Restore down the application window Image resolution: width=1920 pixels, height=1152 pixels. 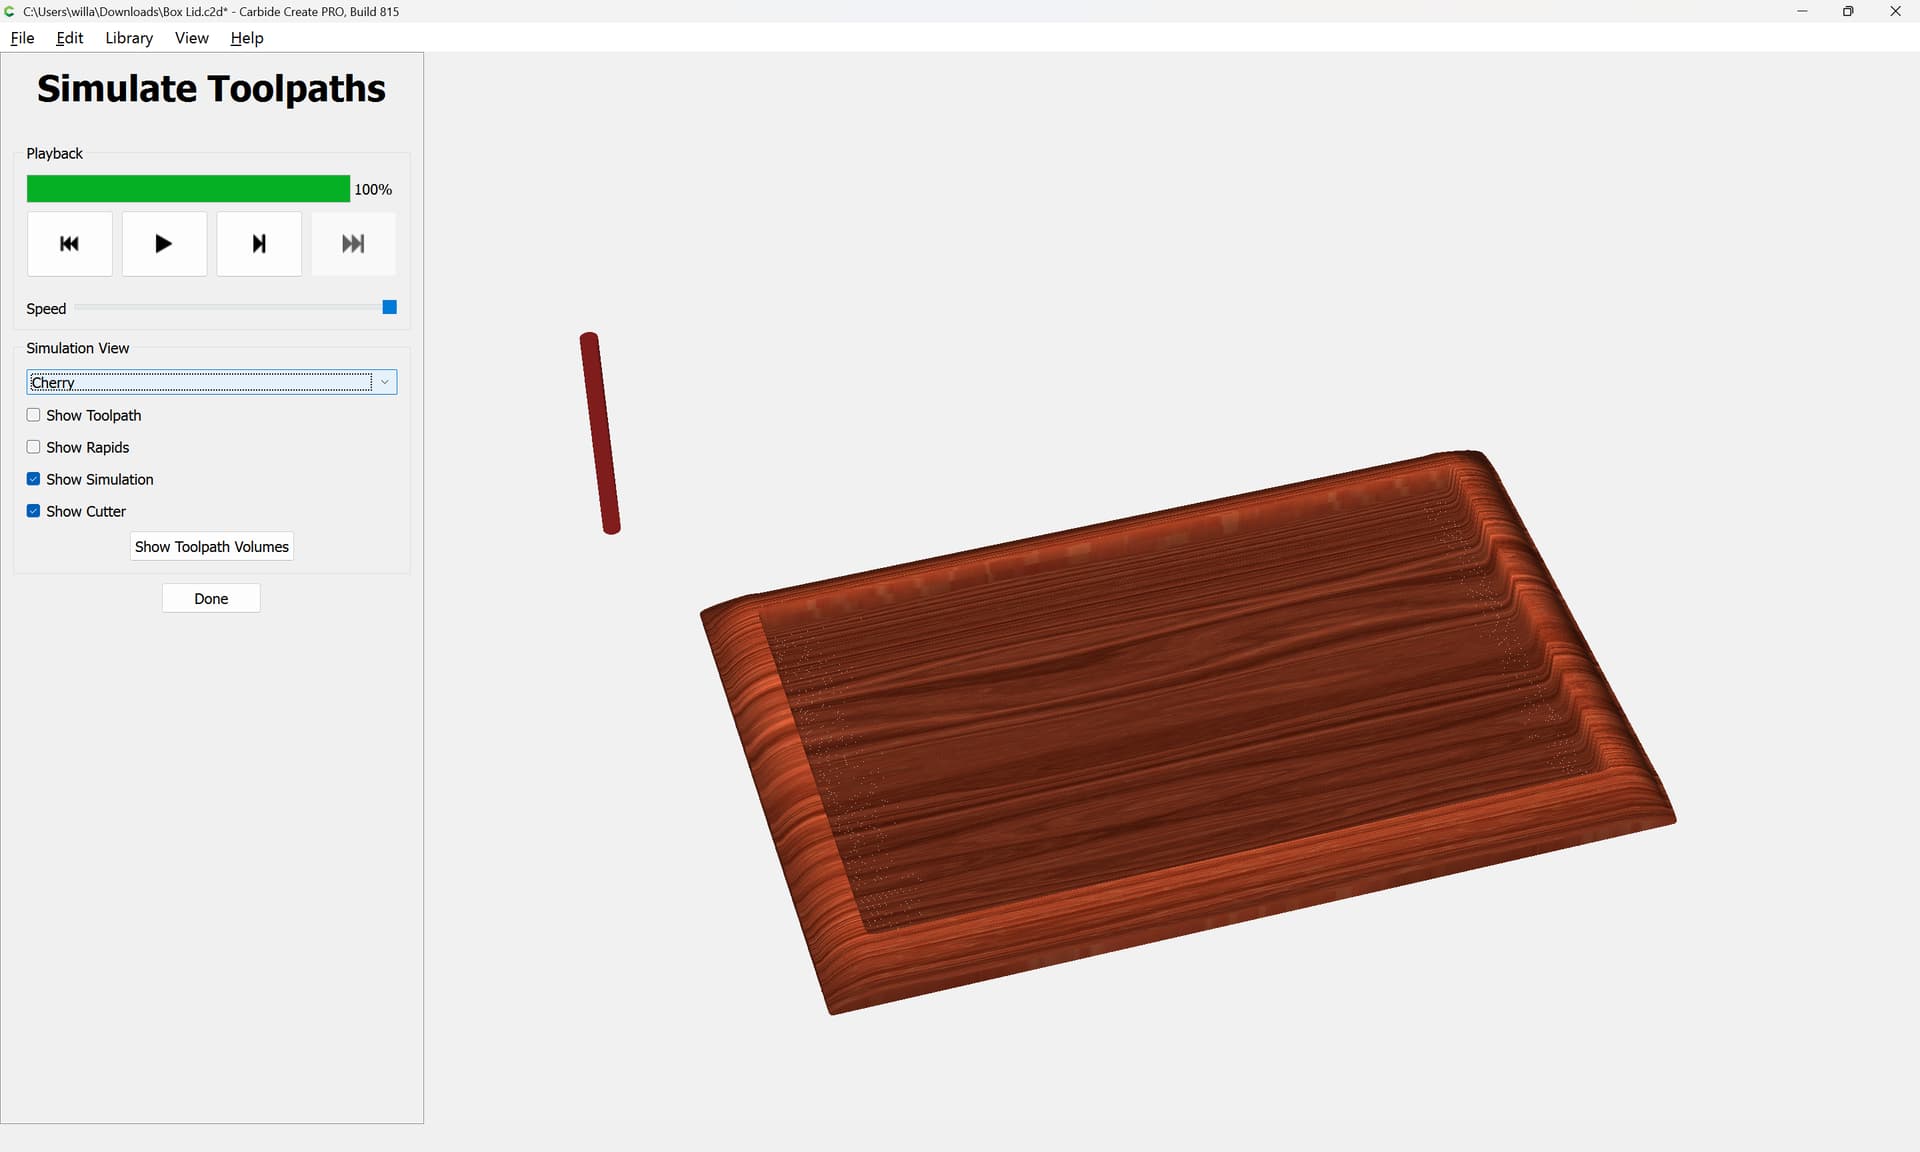click(1848, 11)
